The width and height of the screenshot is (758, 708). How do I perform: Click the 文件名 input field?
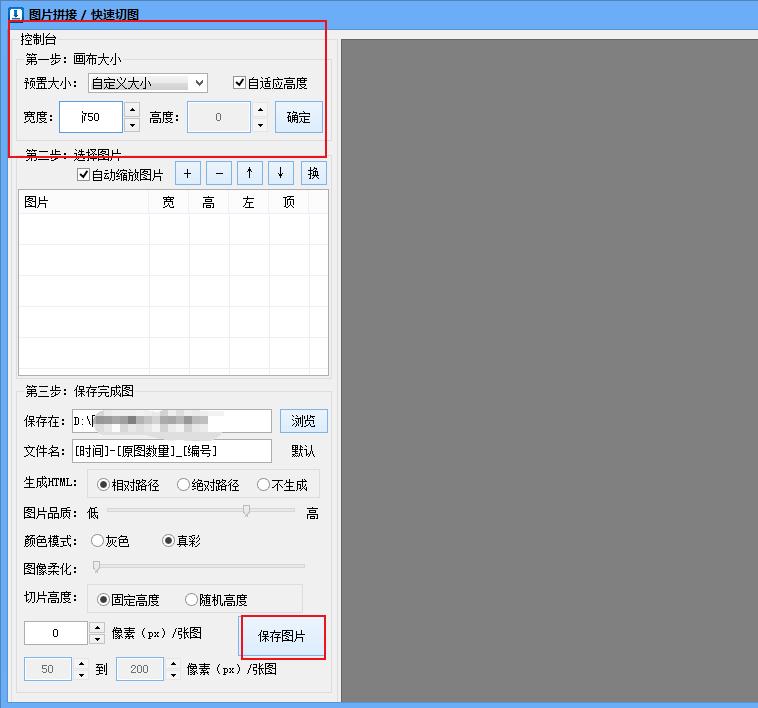(170, 451)
